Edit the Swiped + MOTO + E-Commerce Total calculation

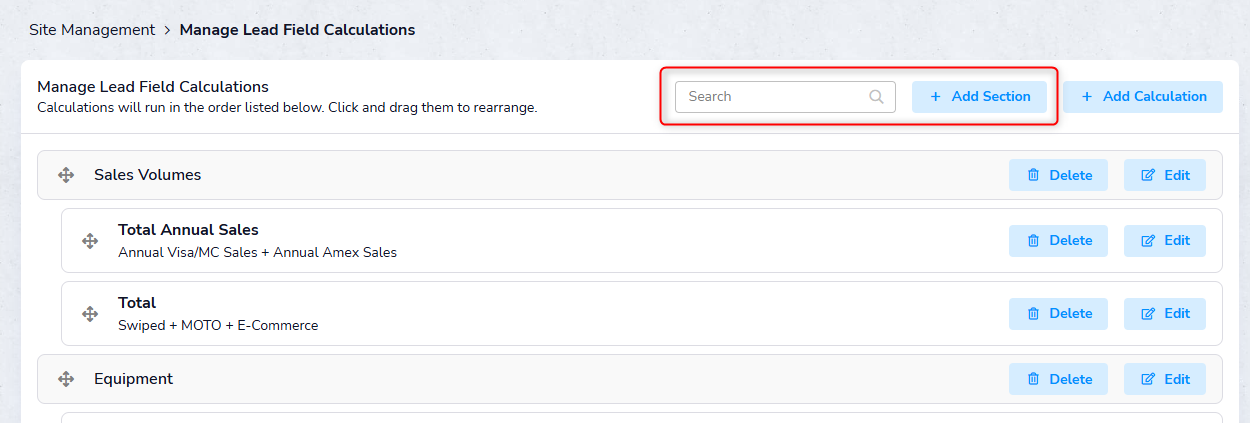point(1164,314)
